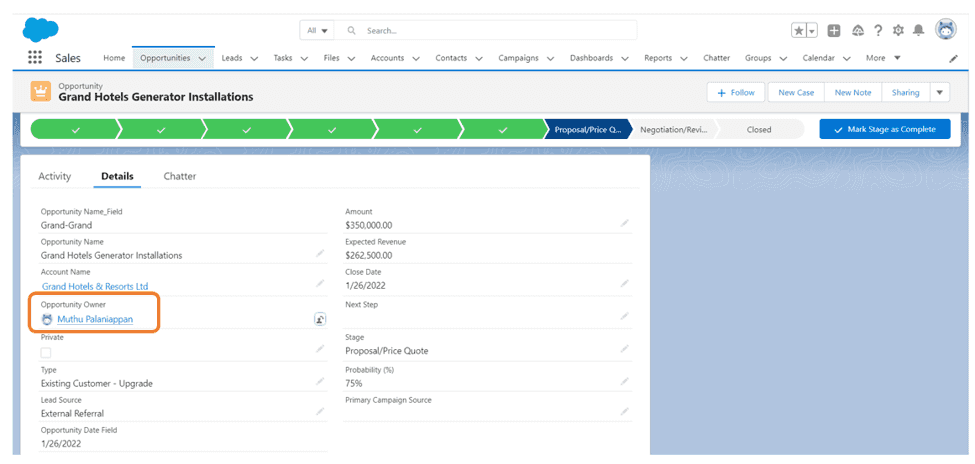Expand the Accounts tab chevron
Image resolution: width=975 pixels, height=464 pixels.
(415, 58)
